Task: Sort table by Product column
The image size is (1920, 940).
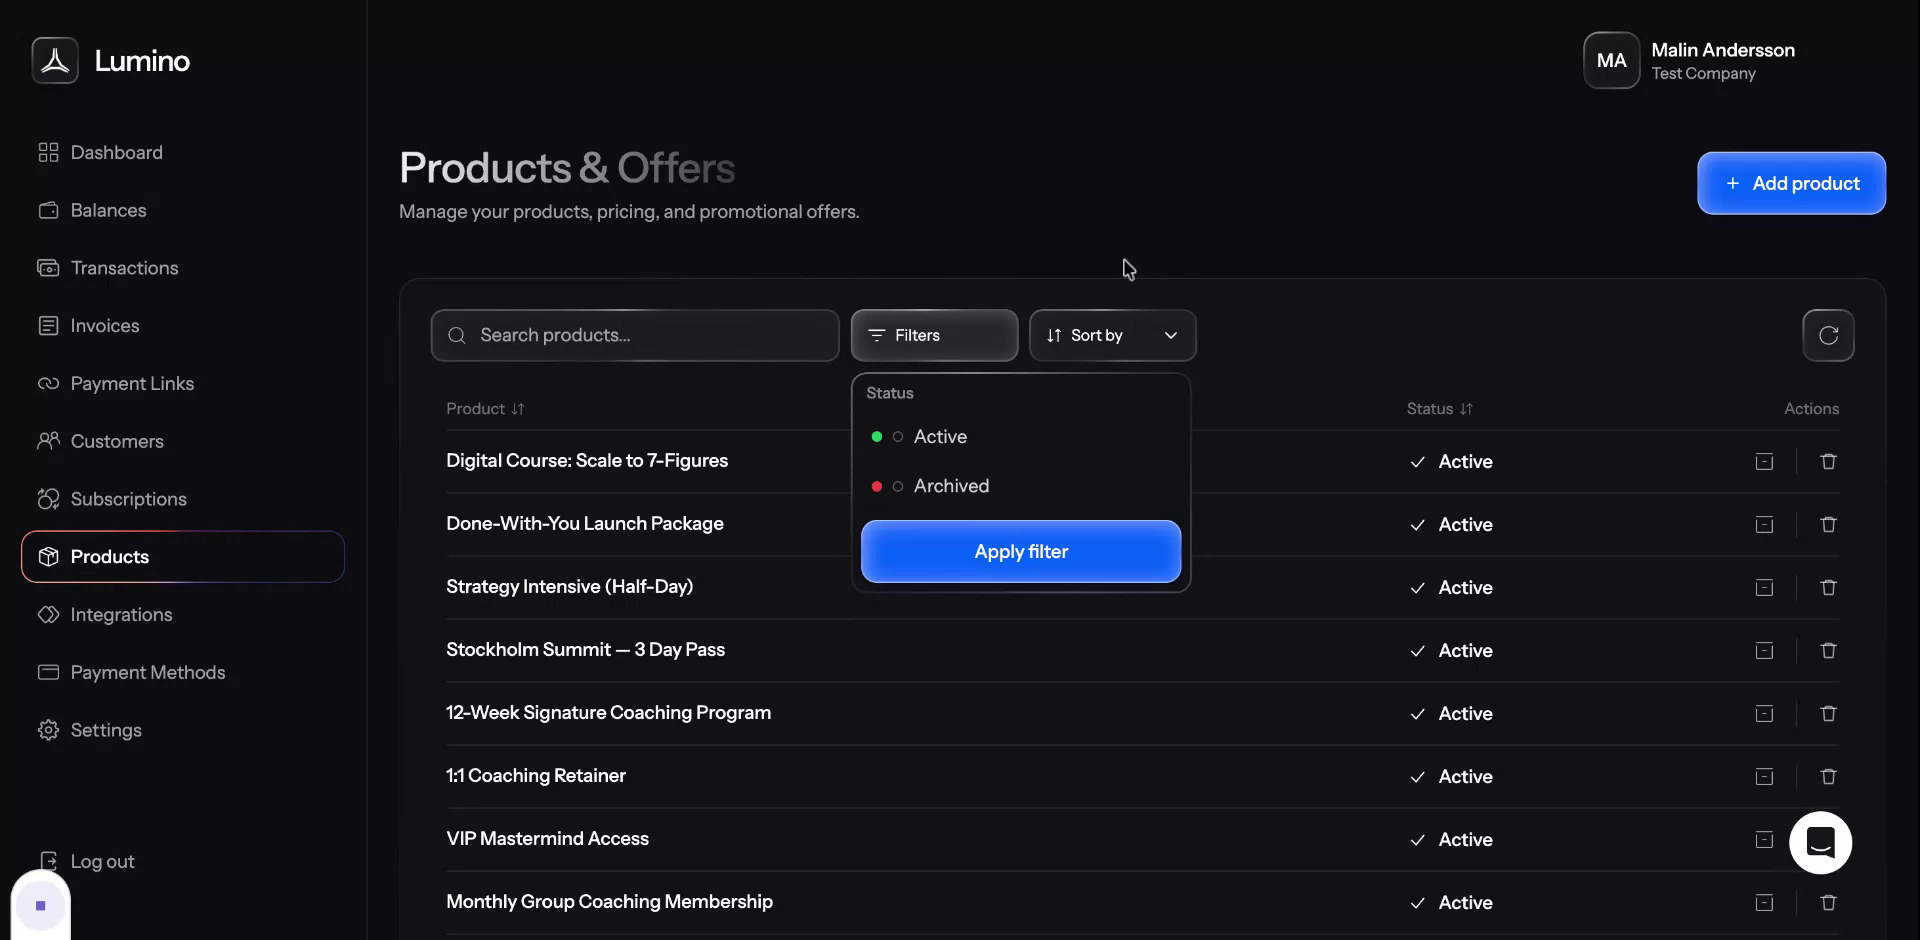Action: pos(485,409)
